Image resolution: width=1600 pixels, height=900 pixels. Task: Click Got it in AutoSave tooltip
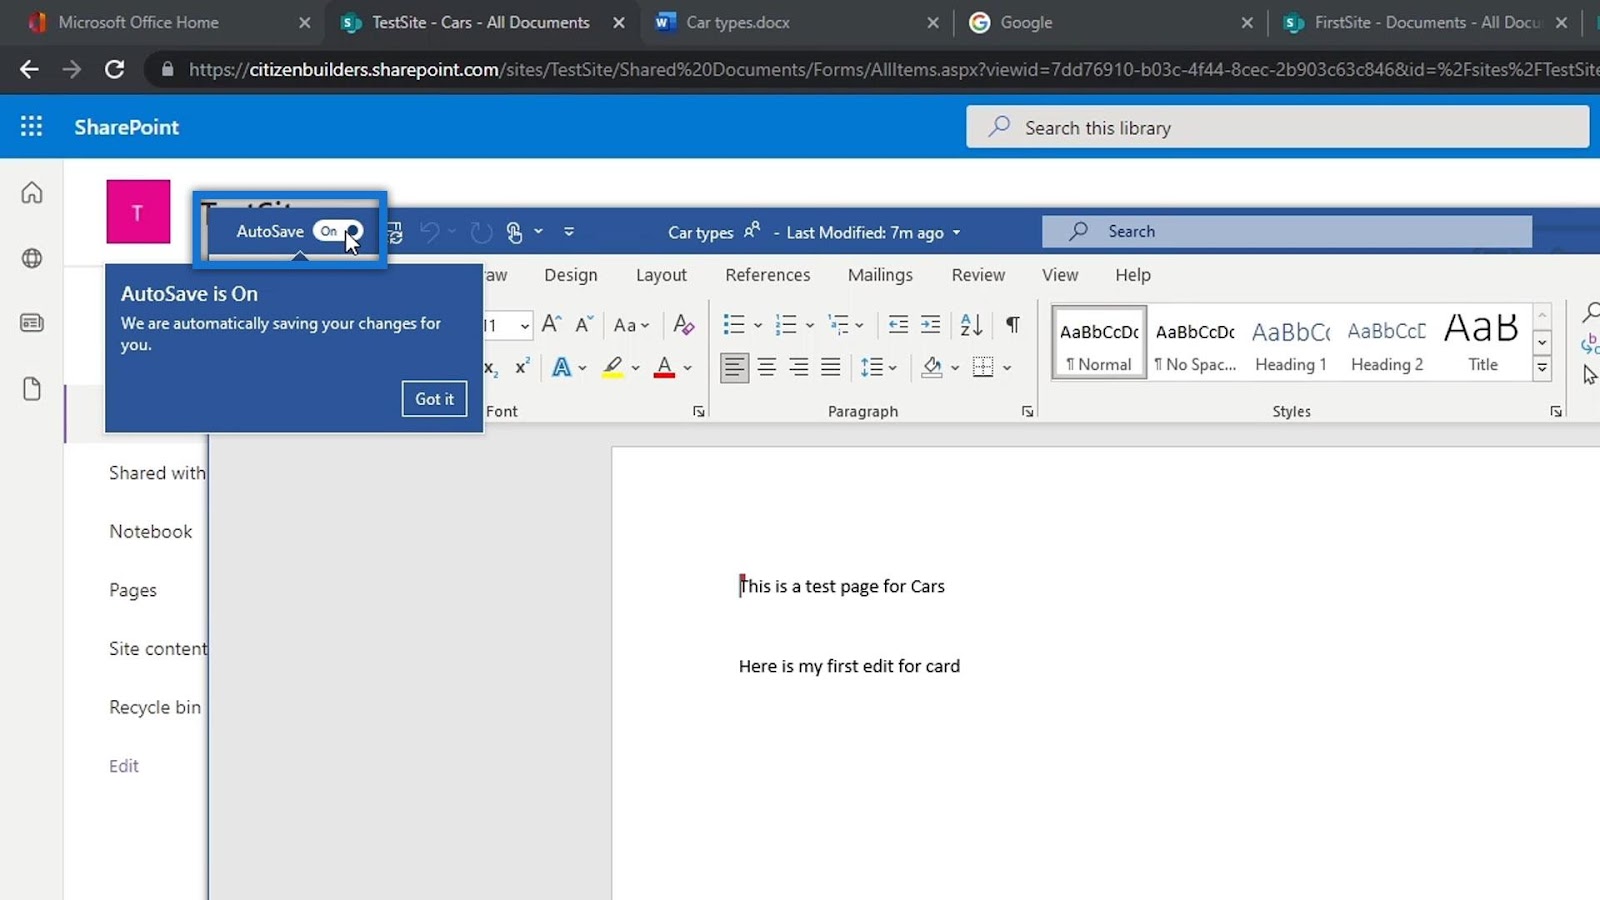coord(434,399)
